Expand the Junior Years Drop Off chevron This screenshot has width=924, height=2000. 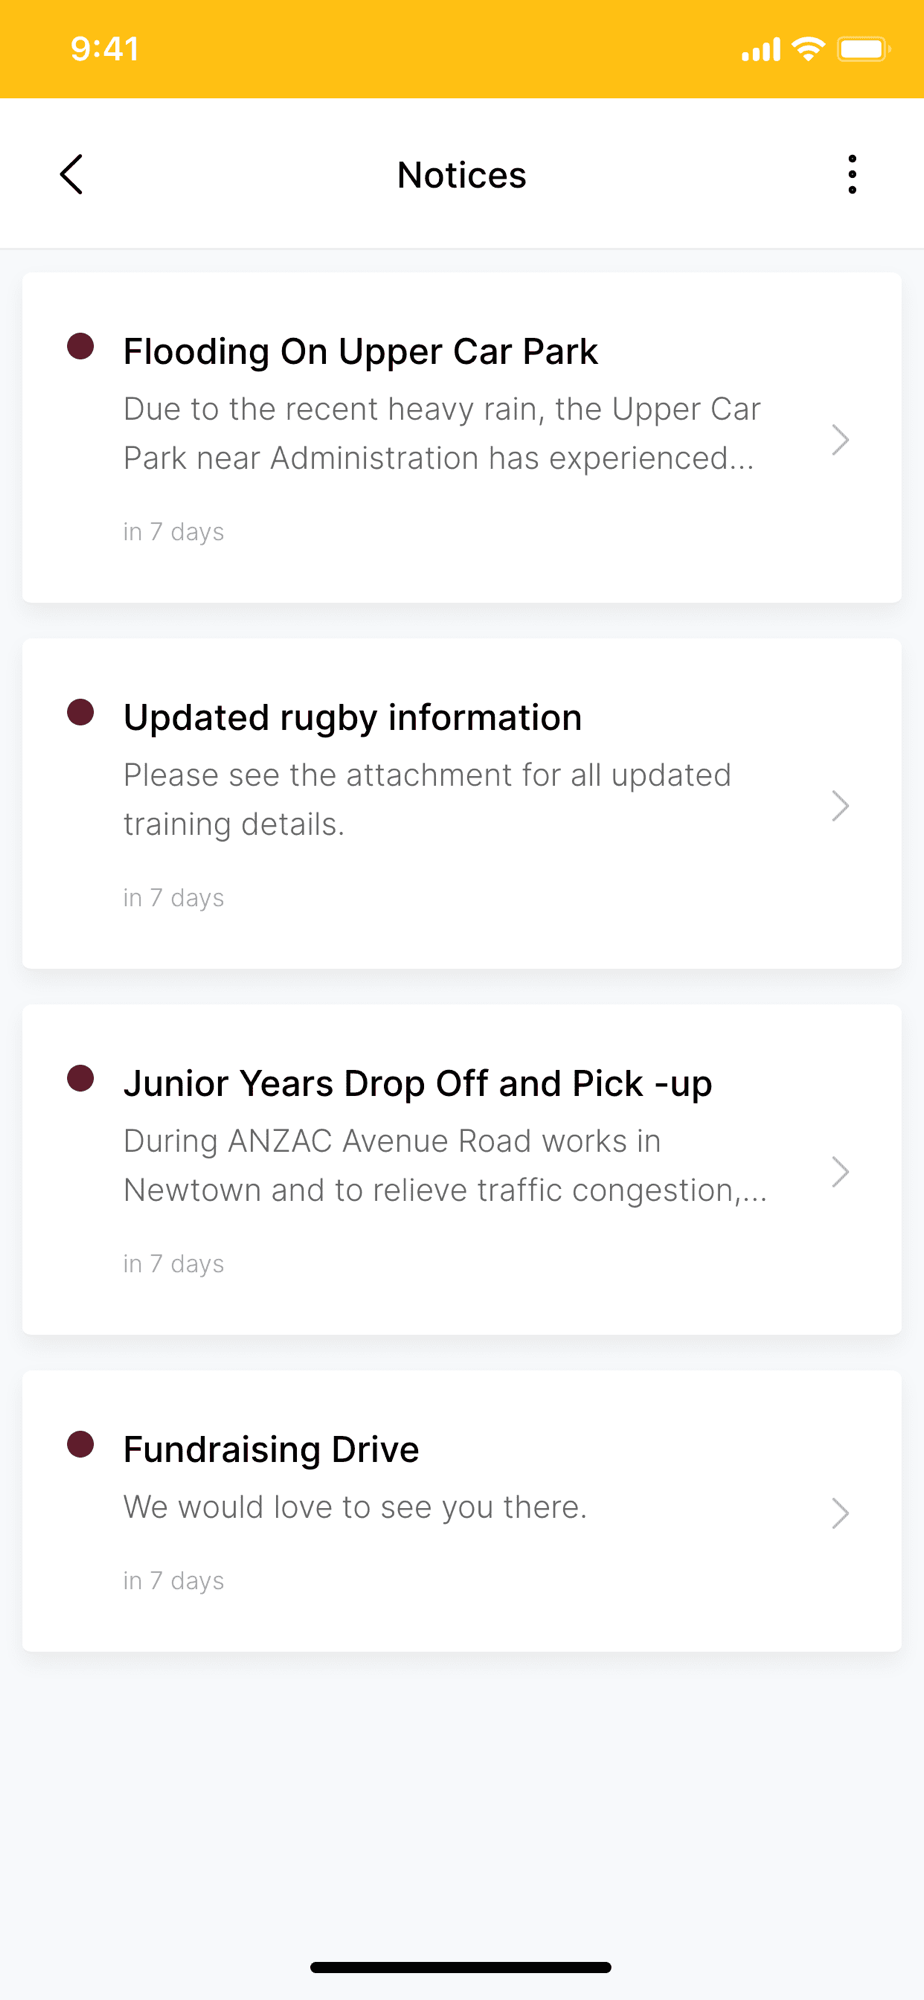pos(840,1172)
